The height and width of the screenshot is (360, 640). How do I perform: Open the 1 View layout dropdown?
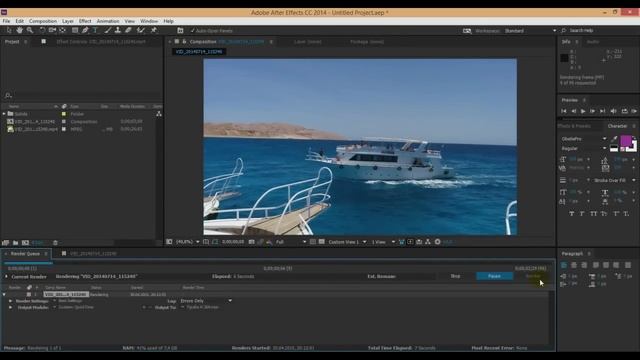tap(383, 242)
